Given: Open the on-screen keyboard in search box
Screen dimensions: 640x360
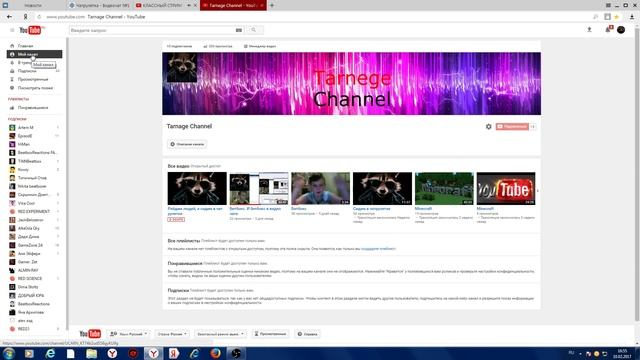Looking at the screenshot, I should point(239,30).
